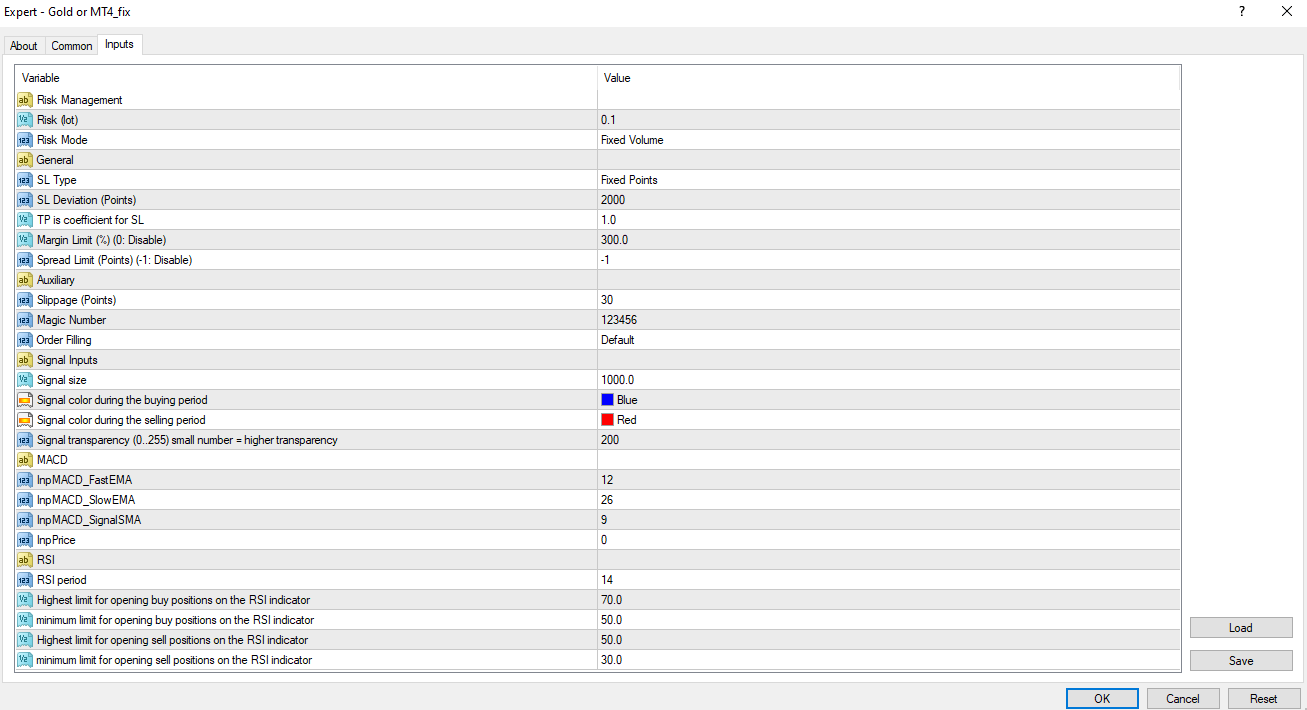
Task: Select the SL Deviation value 2000 field
Action: 613,200
